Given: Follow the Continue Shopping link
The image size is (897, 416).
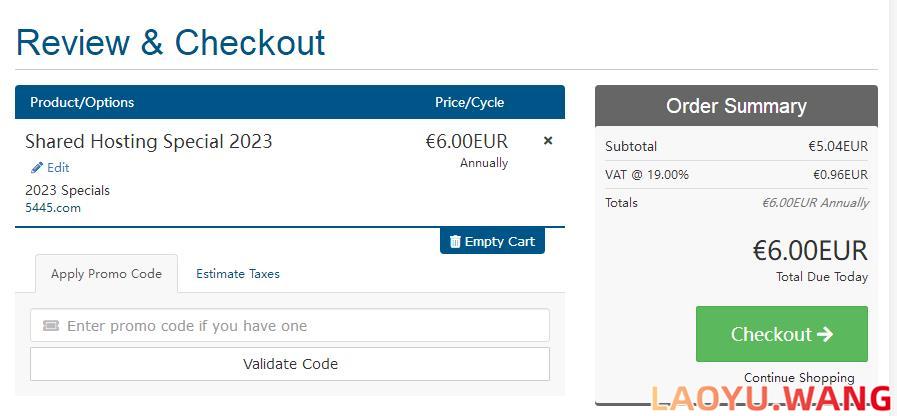Looking at the screenshot, I should point(799,378).
